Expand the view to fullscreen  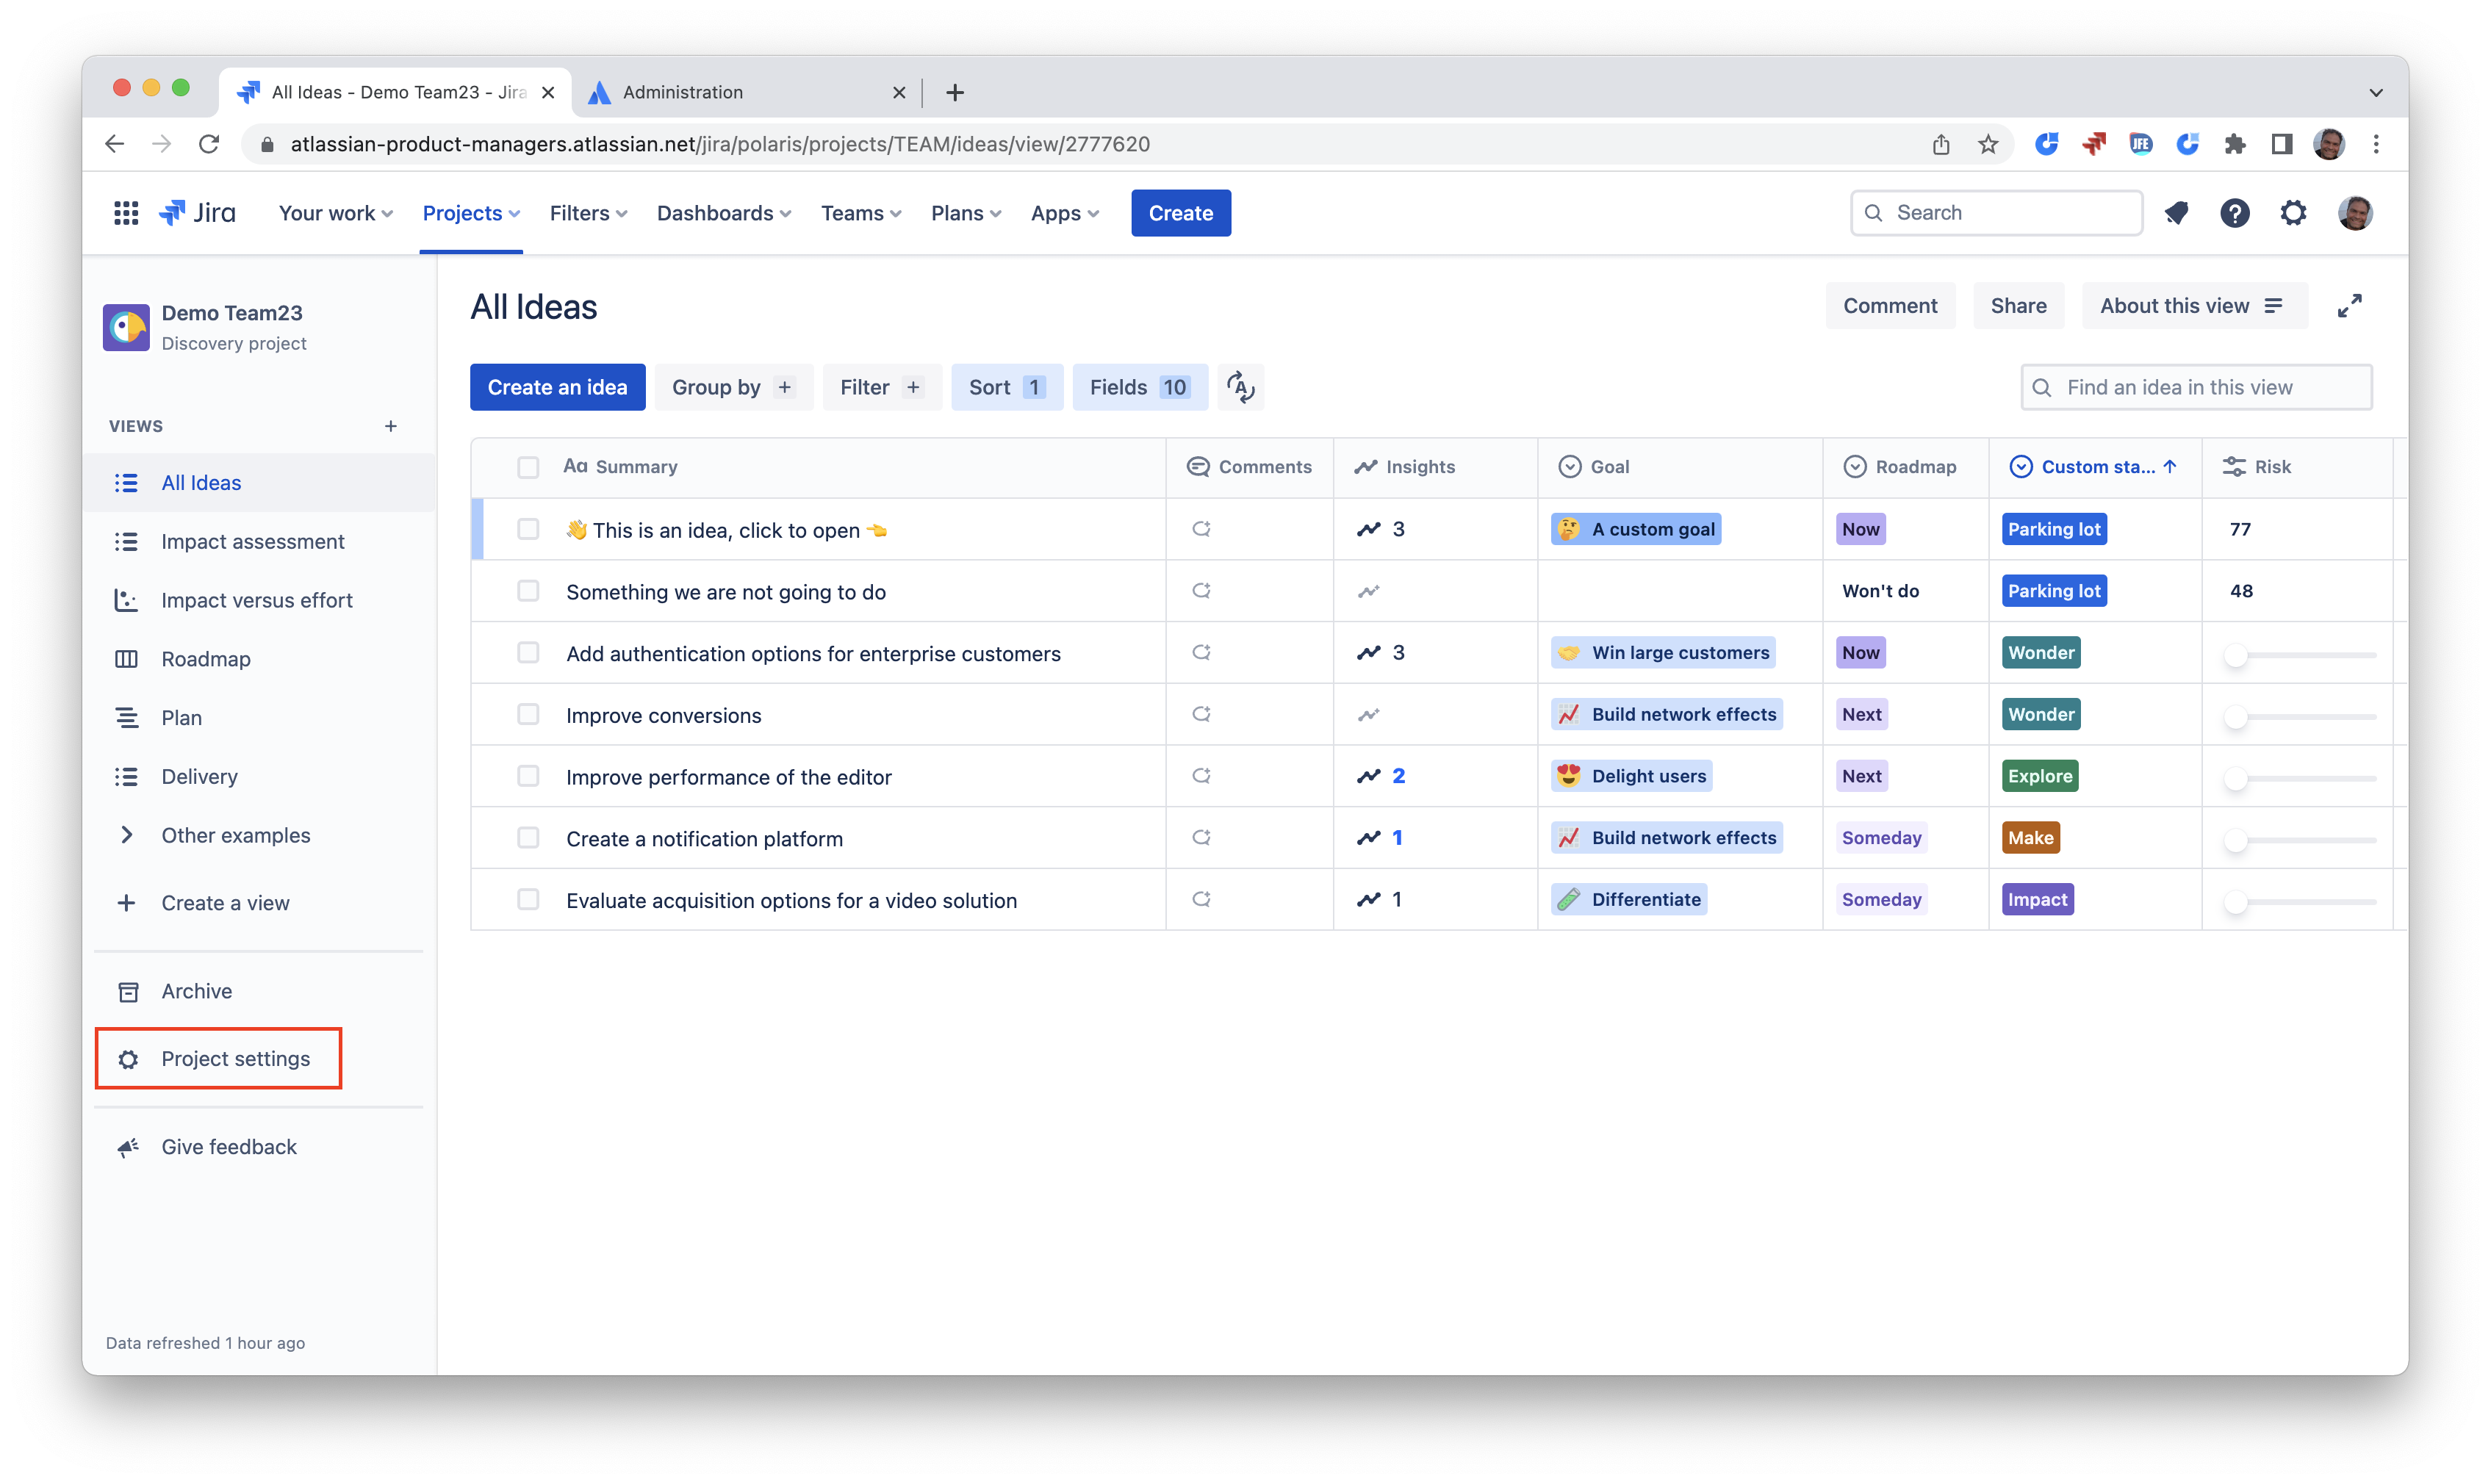point(2349,305)
